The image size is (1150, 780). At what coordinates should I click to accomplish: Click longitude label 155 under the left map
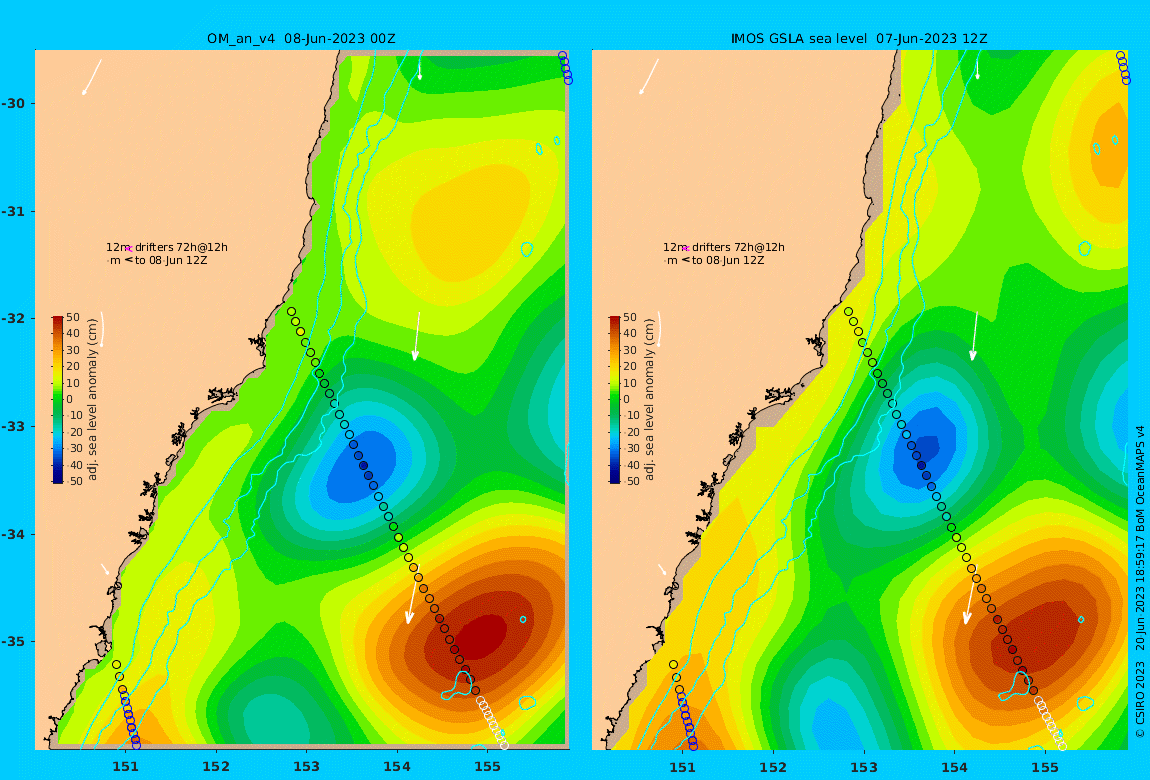tap(487, 767)
